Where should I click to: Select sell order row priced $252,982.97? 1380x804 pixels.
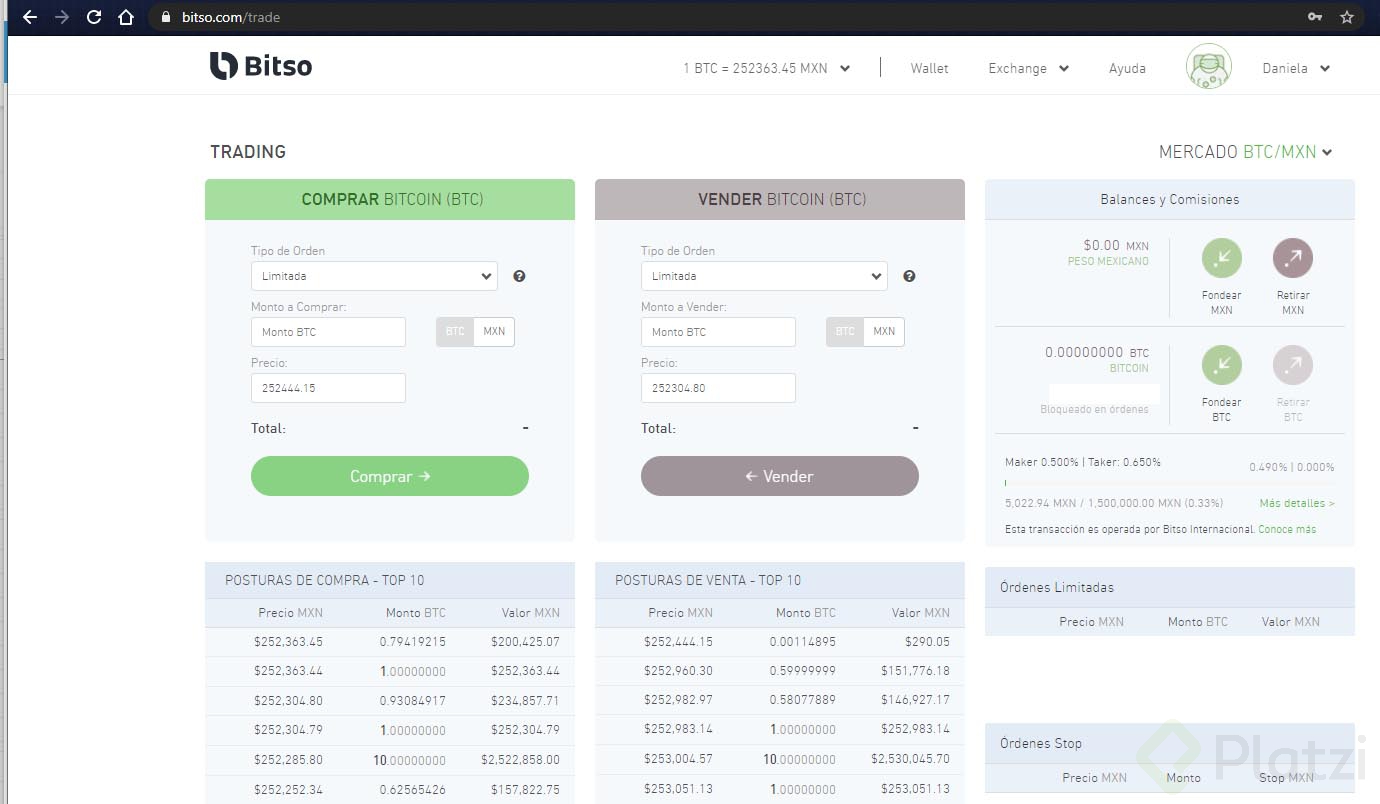pos(780,700)
